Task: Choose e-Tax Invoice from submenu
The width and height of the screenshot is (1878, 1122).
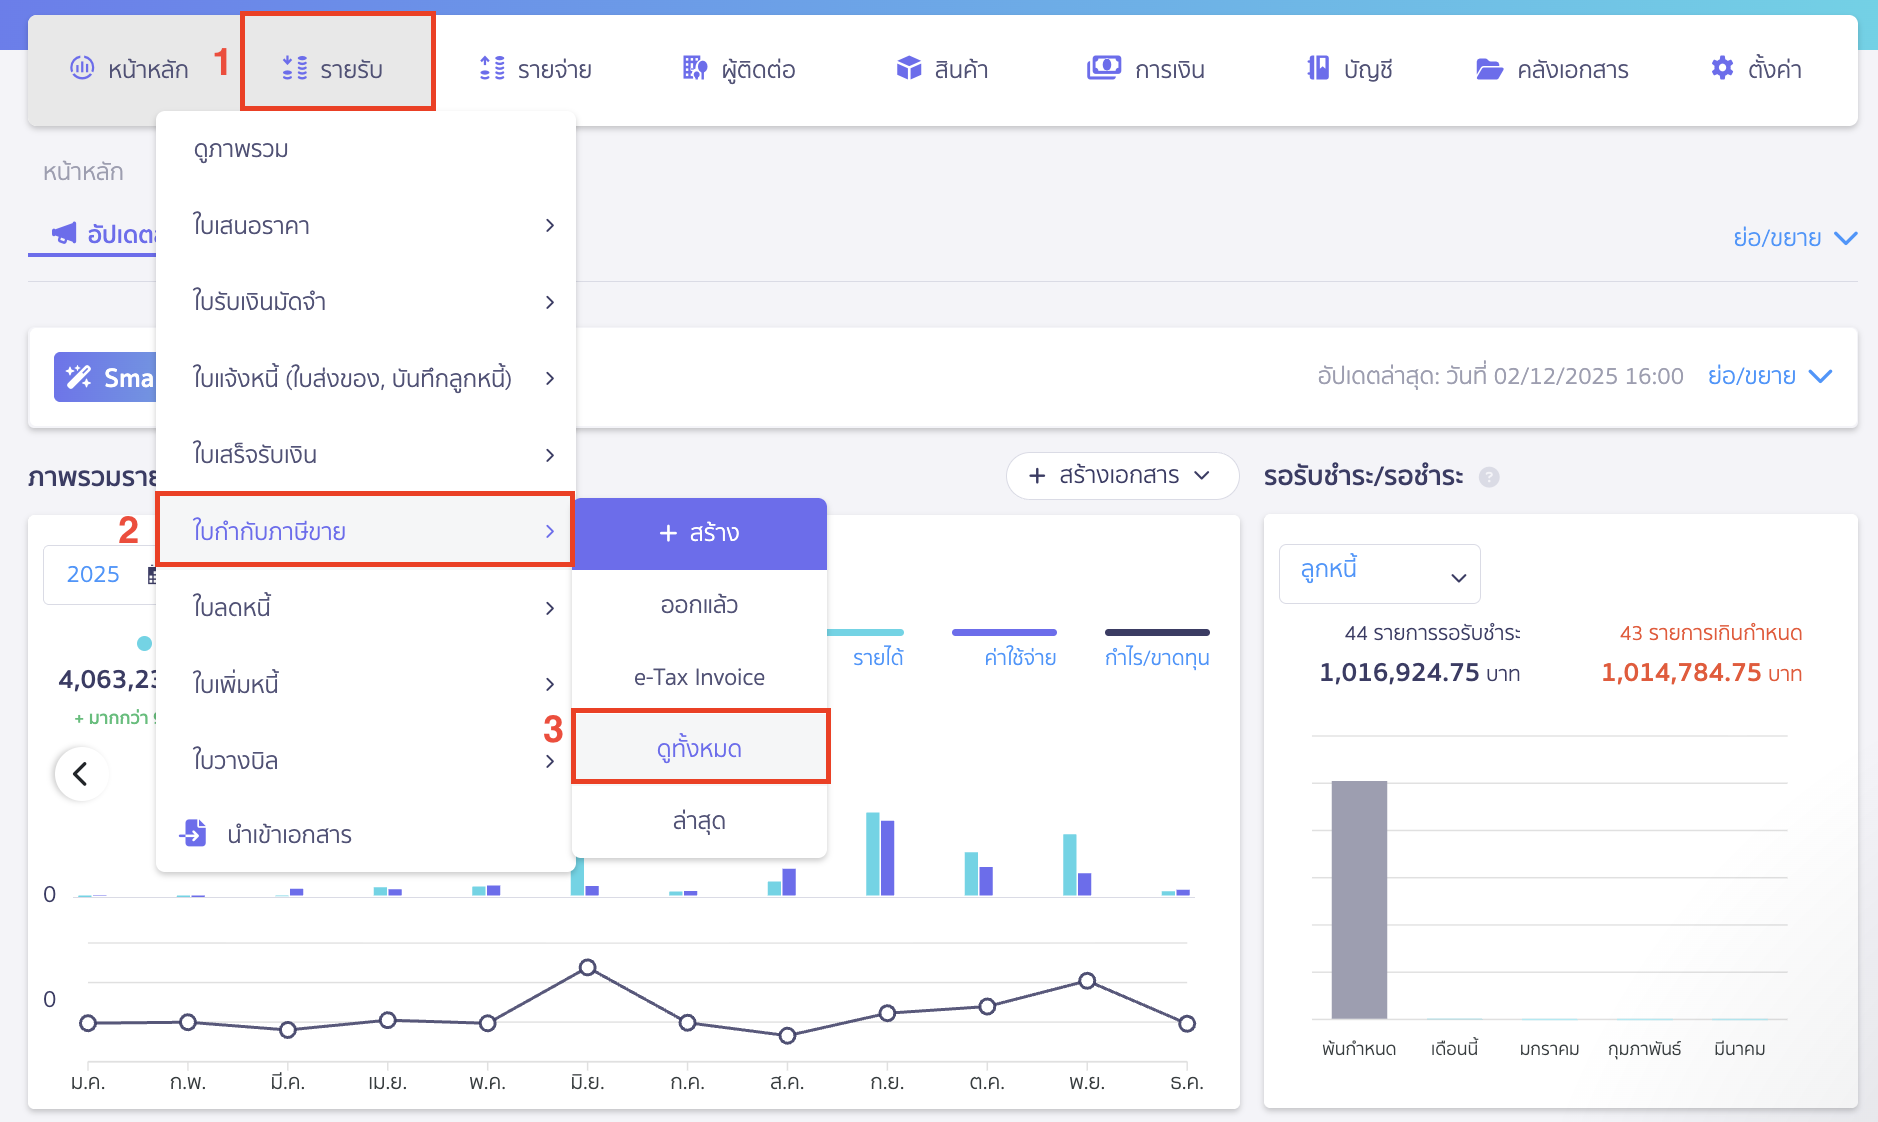Action: pyautogui.click(x=699, y=677)
